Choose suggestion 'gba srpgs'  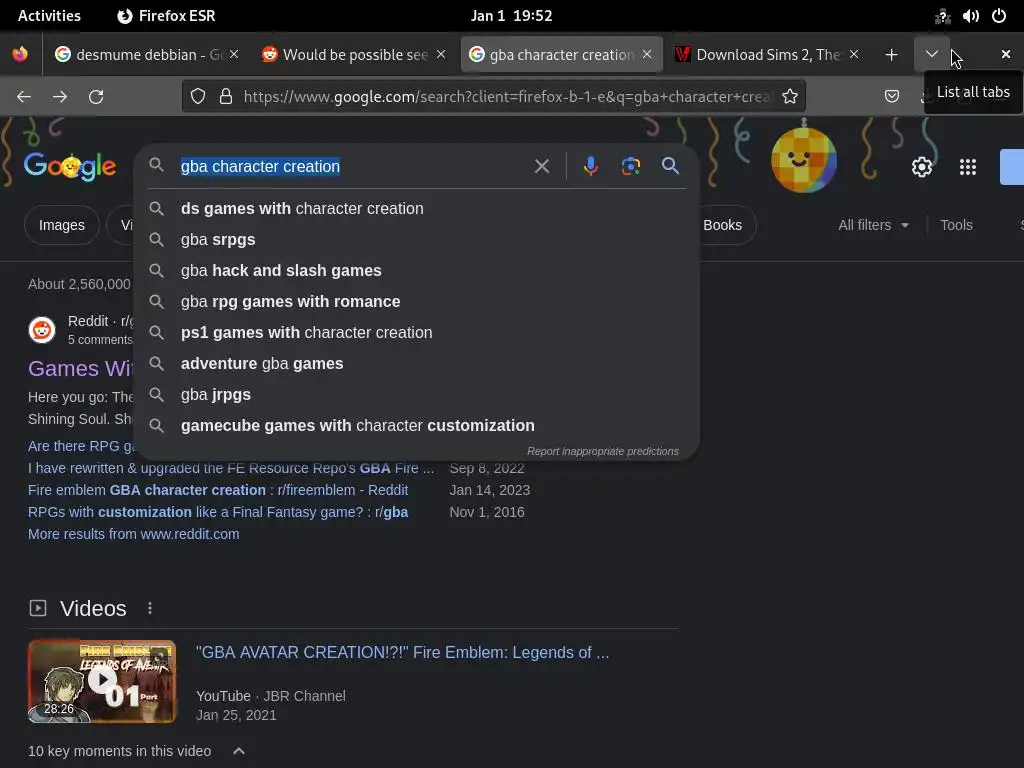[x=417, y=240]
